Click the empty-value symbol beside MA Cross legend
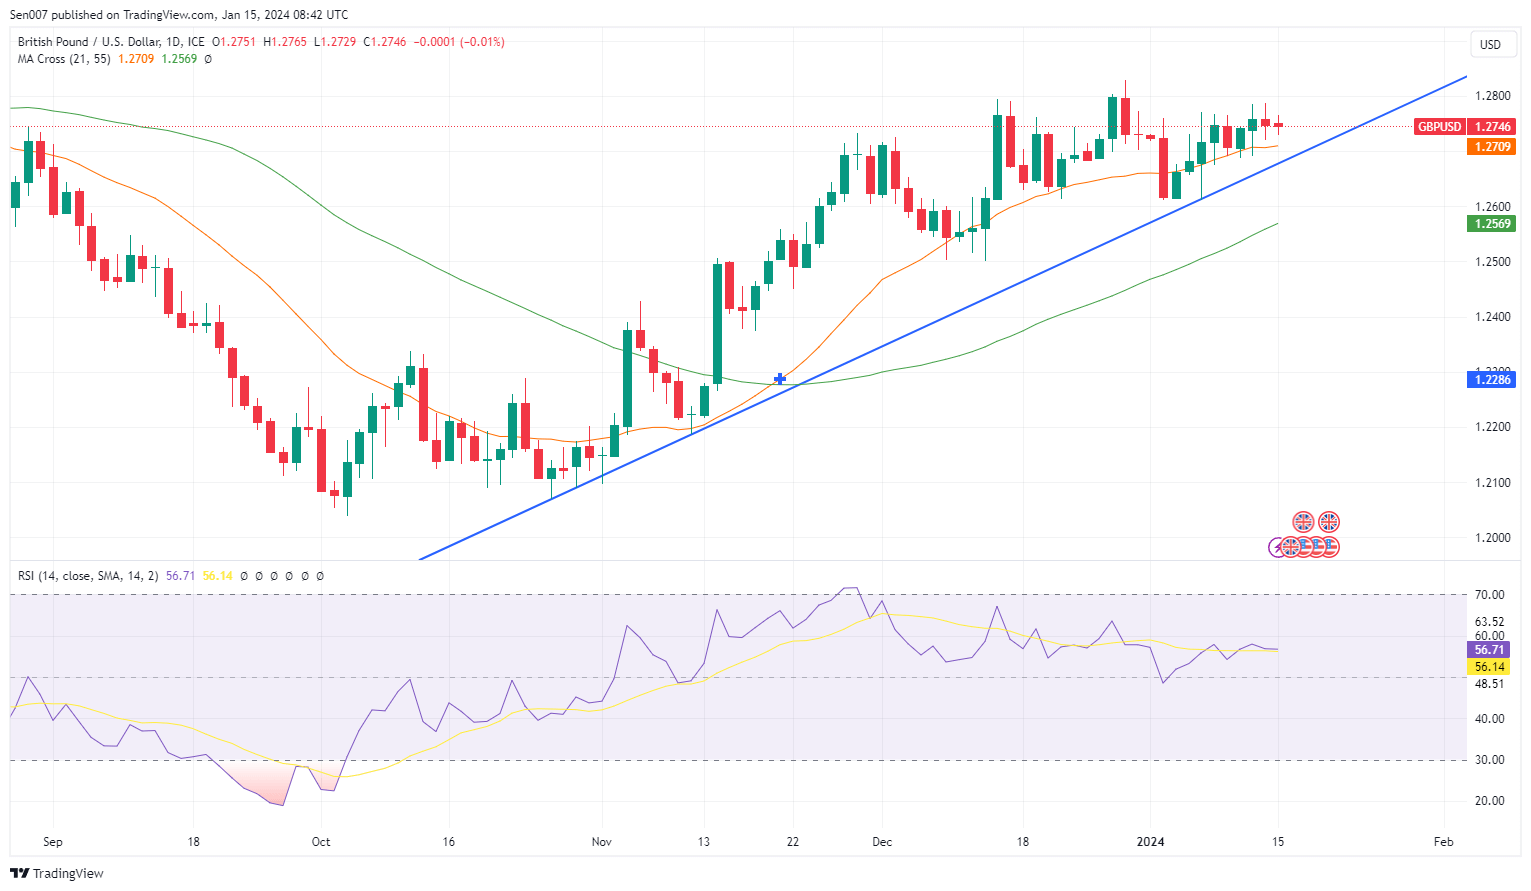 (x=208, y=59)
